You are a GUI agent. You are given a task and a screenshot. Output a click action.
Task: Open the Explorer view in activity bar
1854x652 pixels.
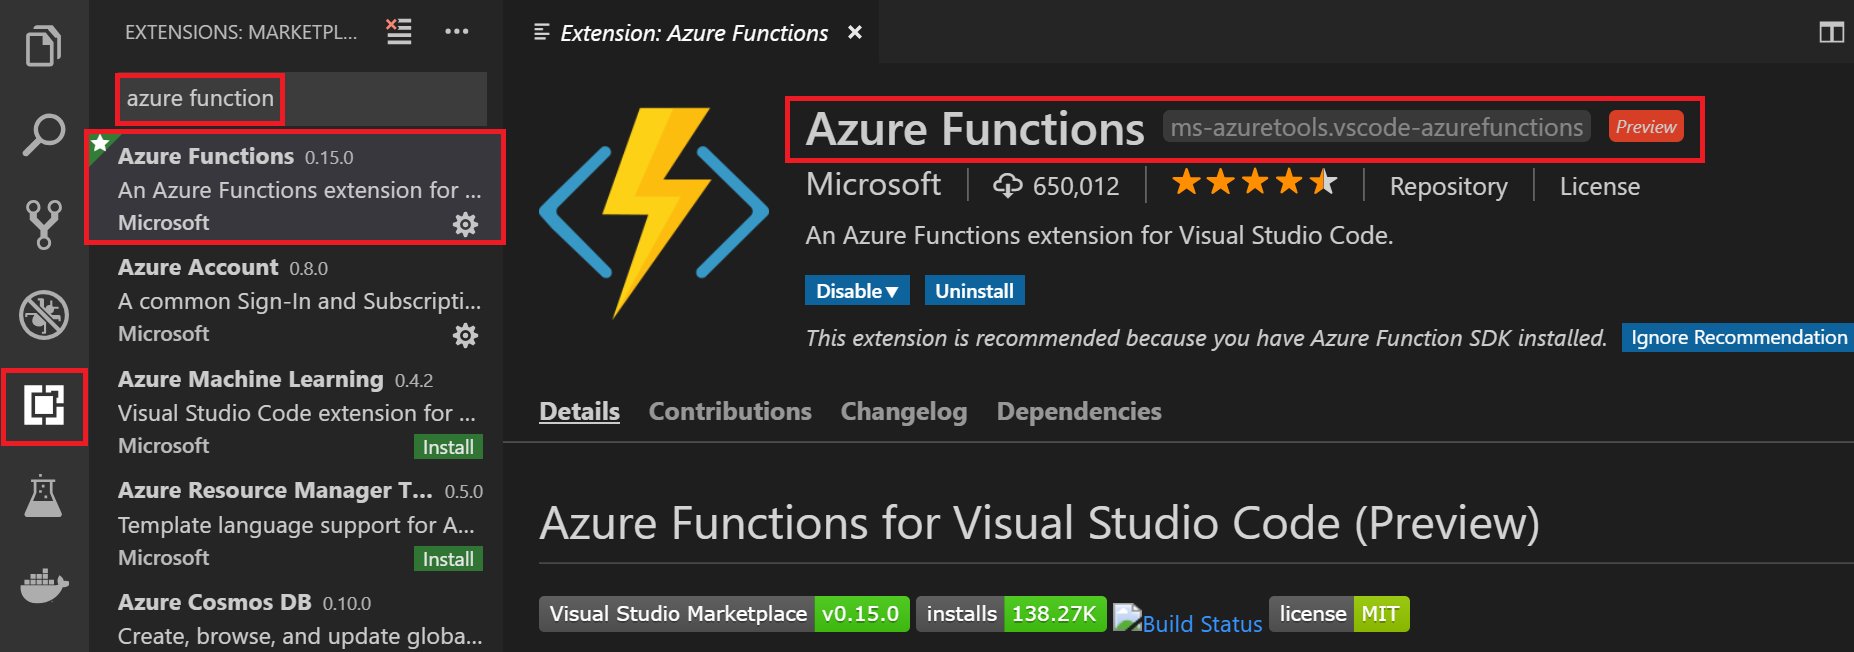tap(43, 45)
